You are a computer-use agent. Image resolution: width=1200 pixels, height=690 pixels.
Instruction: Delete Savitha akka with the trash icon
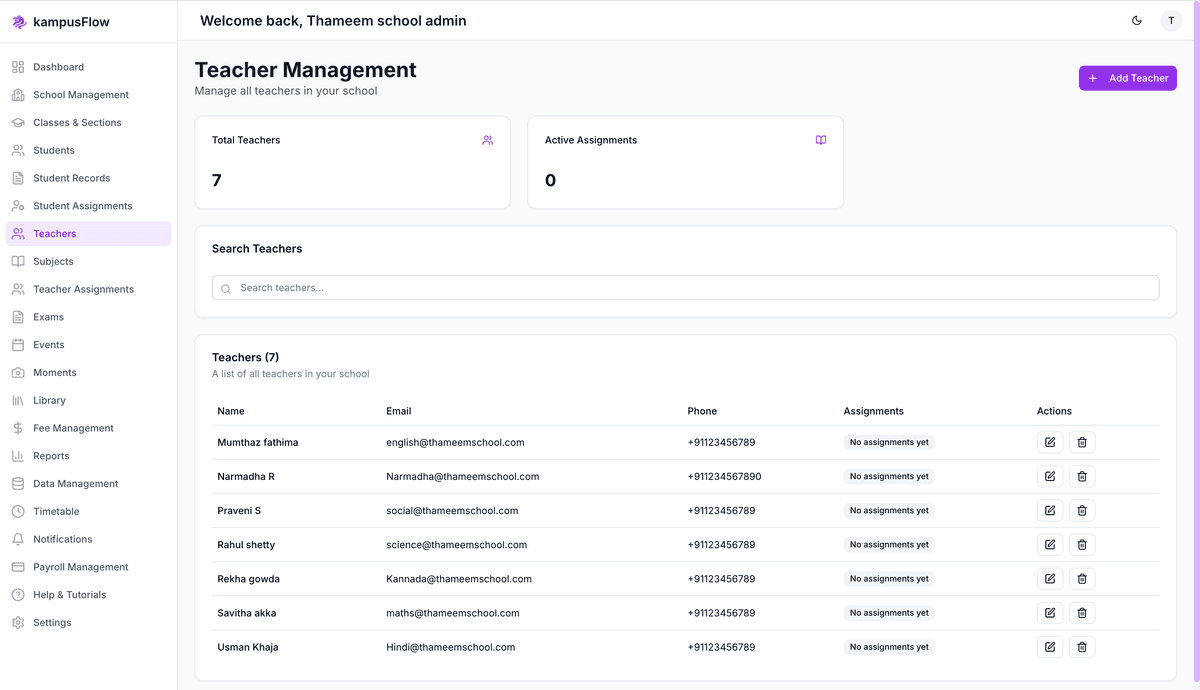[1082, 612]
